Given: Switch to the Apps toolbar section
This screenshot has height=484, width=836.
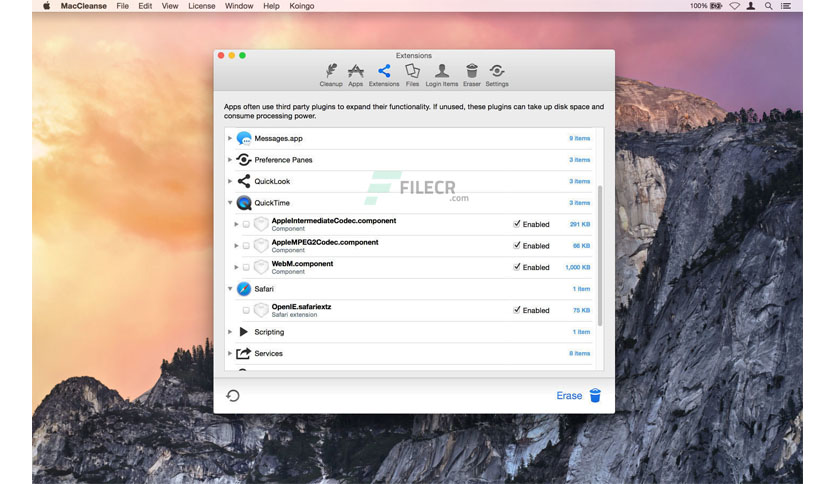Looking at the screenshot, I should [x=356, y=75].
